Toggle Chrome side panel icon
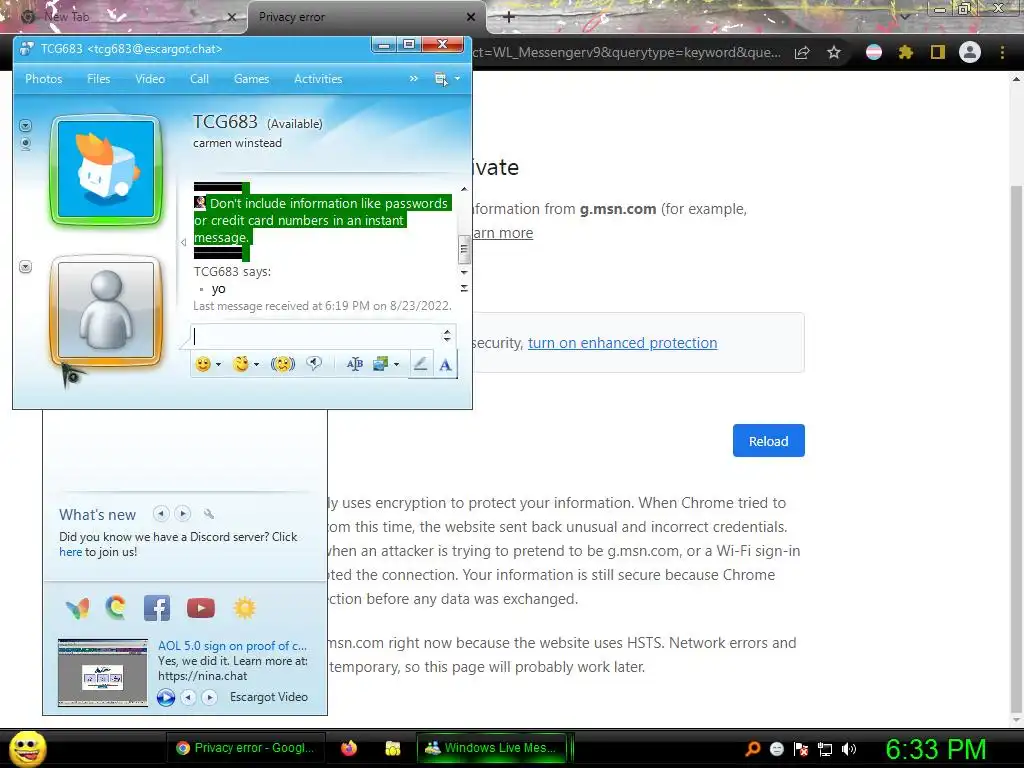 [938, 52]
